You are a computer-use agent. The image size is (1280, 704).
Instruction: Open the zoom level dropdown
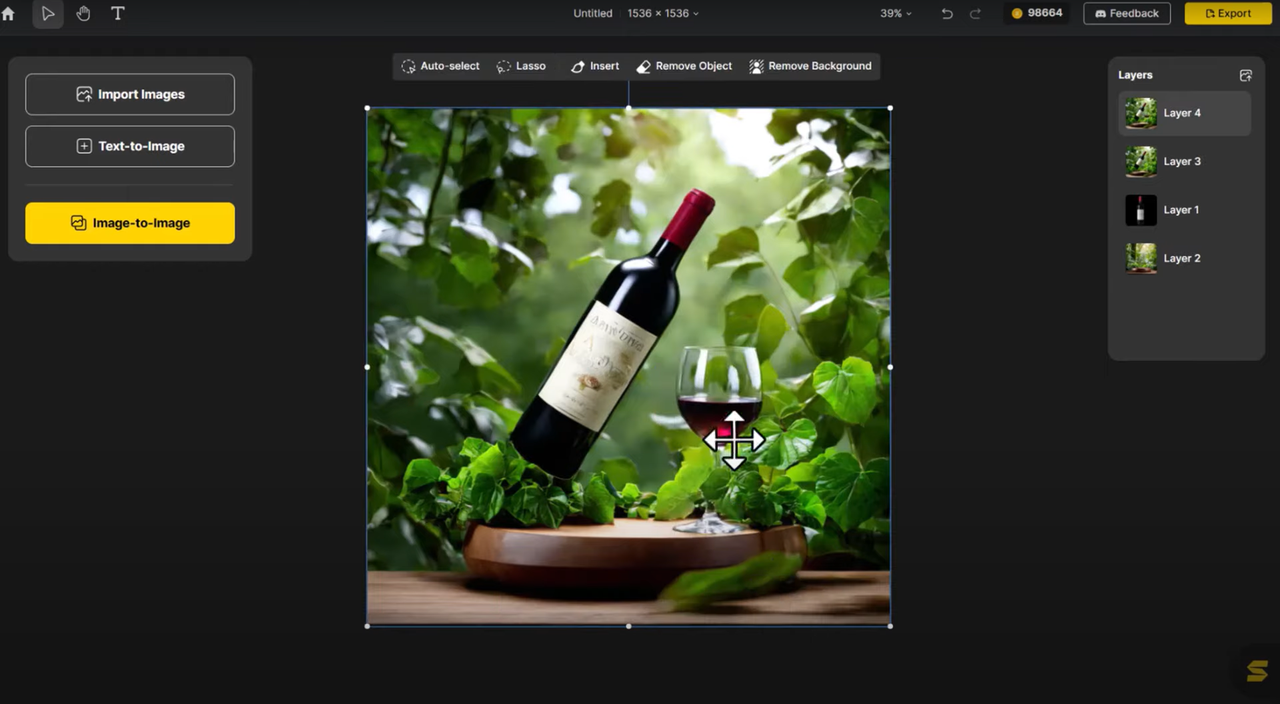pos(895,13)
